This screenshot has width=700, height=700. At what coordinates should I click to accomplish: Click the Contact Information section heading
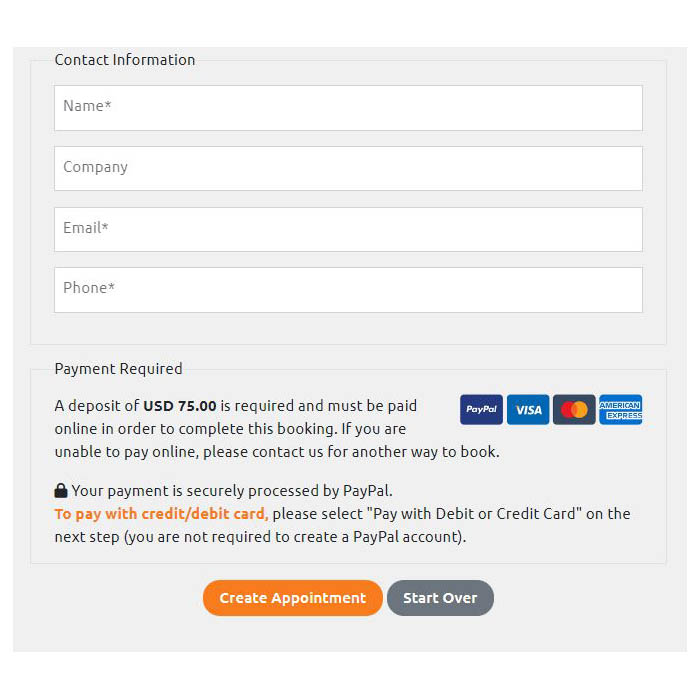(125, 60)
